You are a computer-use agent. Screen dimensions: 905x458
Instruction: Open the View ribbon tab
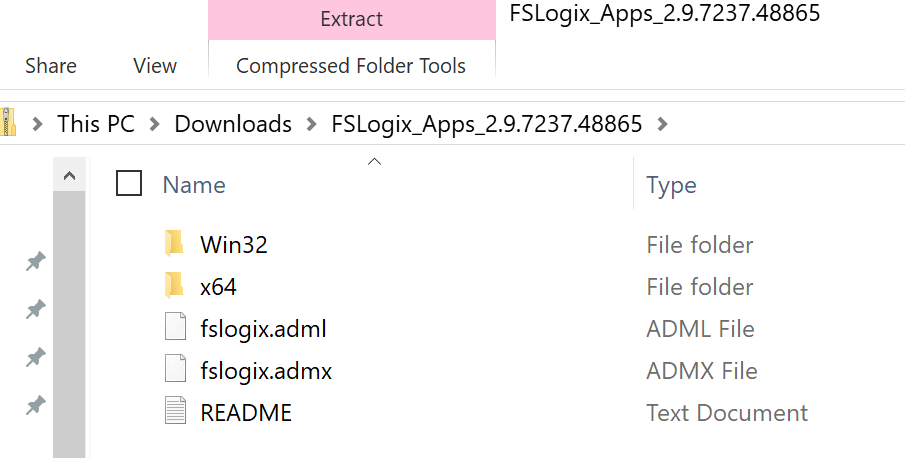(155, 66)
